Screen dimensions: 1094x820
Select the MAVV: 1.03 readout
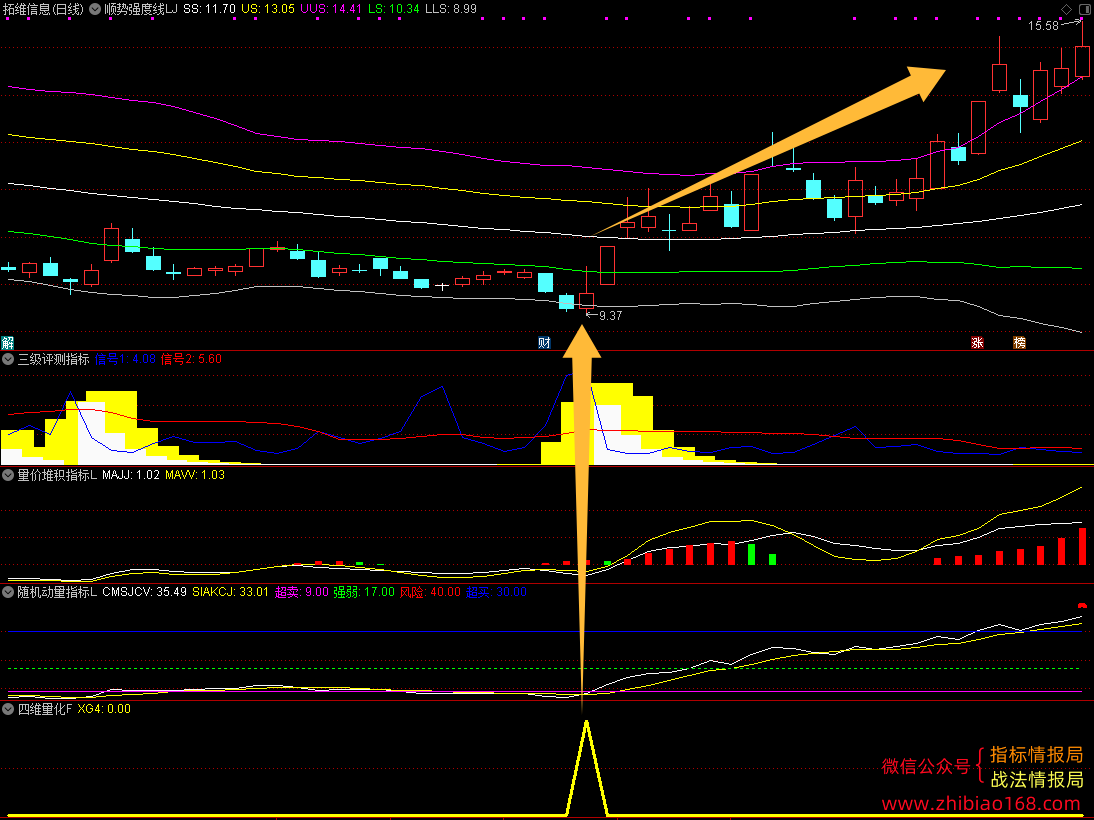pos(195,475)
